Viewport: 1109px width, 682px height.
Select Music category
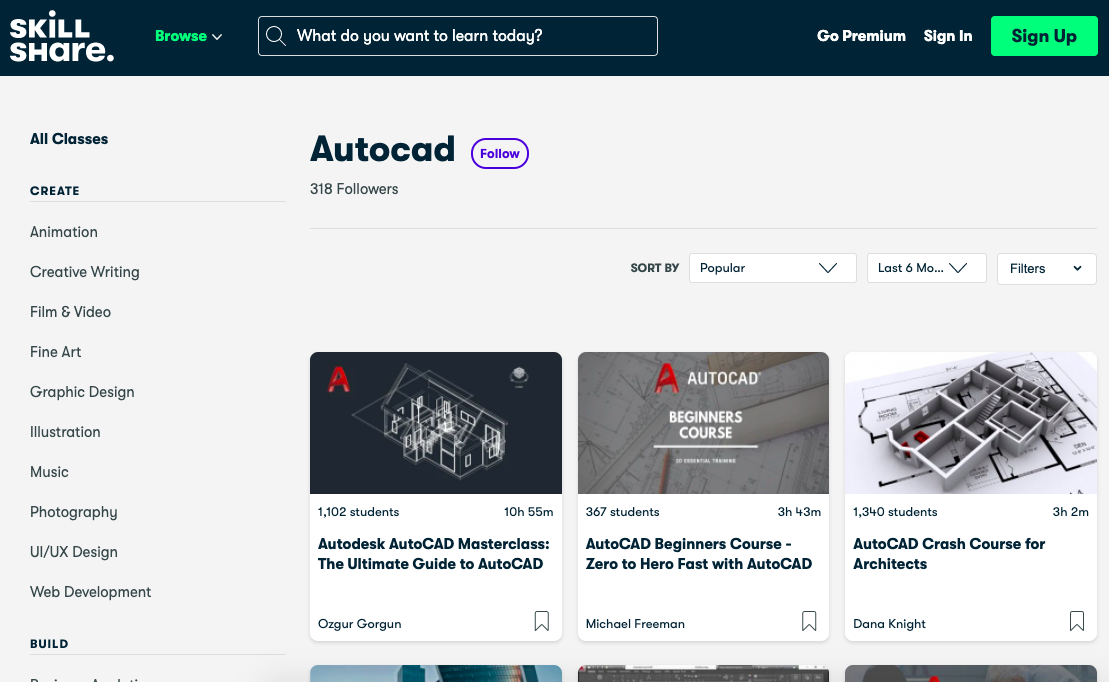point(49,472)
